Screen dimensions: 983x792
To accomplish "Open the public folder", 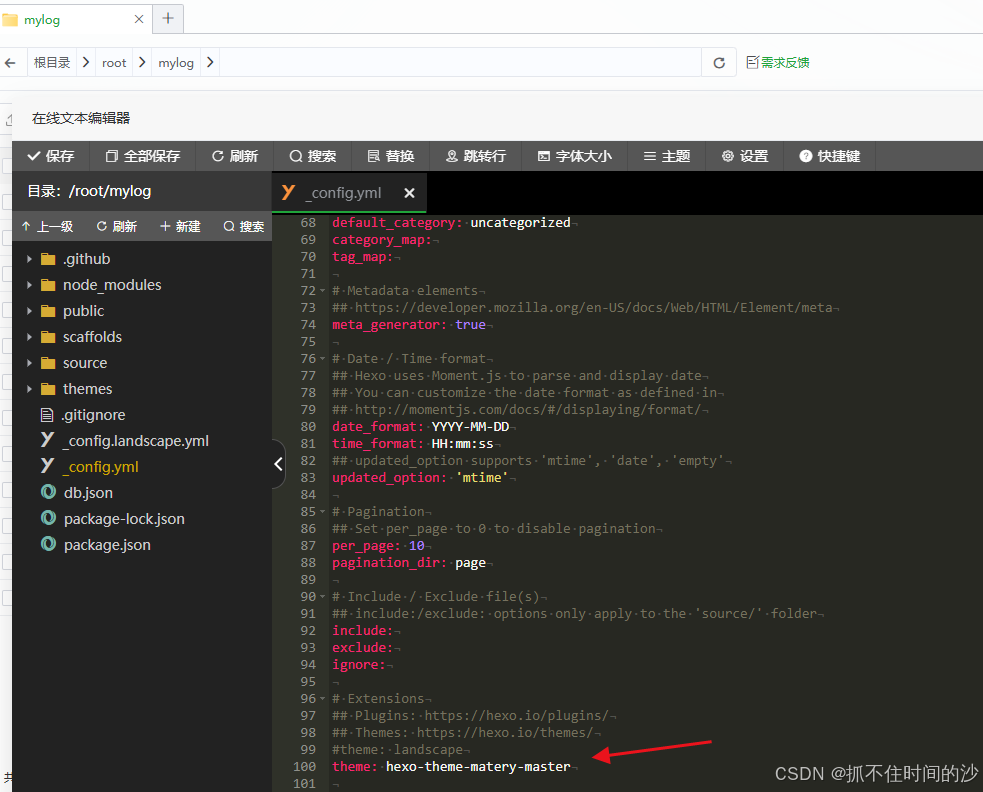I will pos(83,311).
